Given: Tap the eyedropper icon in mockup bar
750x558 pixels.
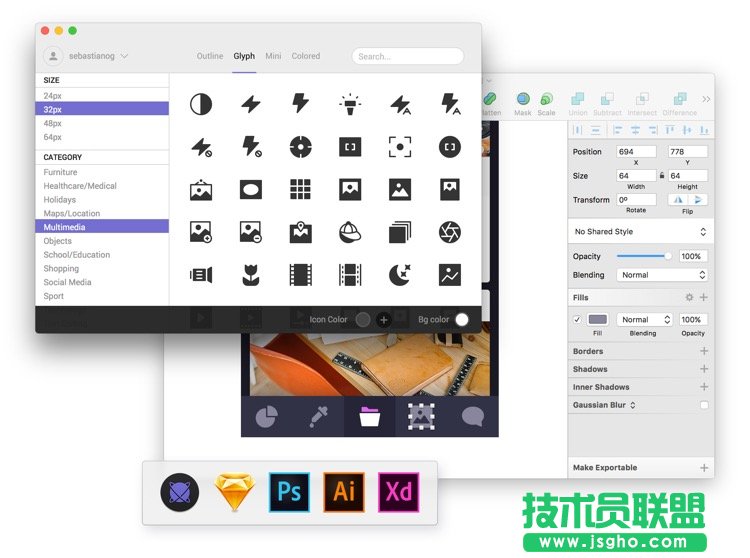Looking at the screenshot, I should (x=319, y=416).
